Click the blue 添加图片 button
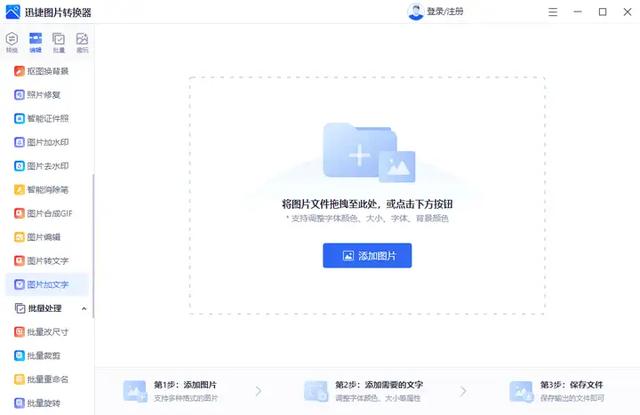 tap(367, 255)
